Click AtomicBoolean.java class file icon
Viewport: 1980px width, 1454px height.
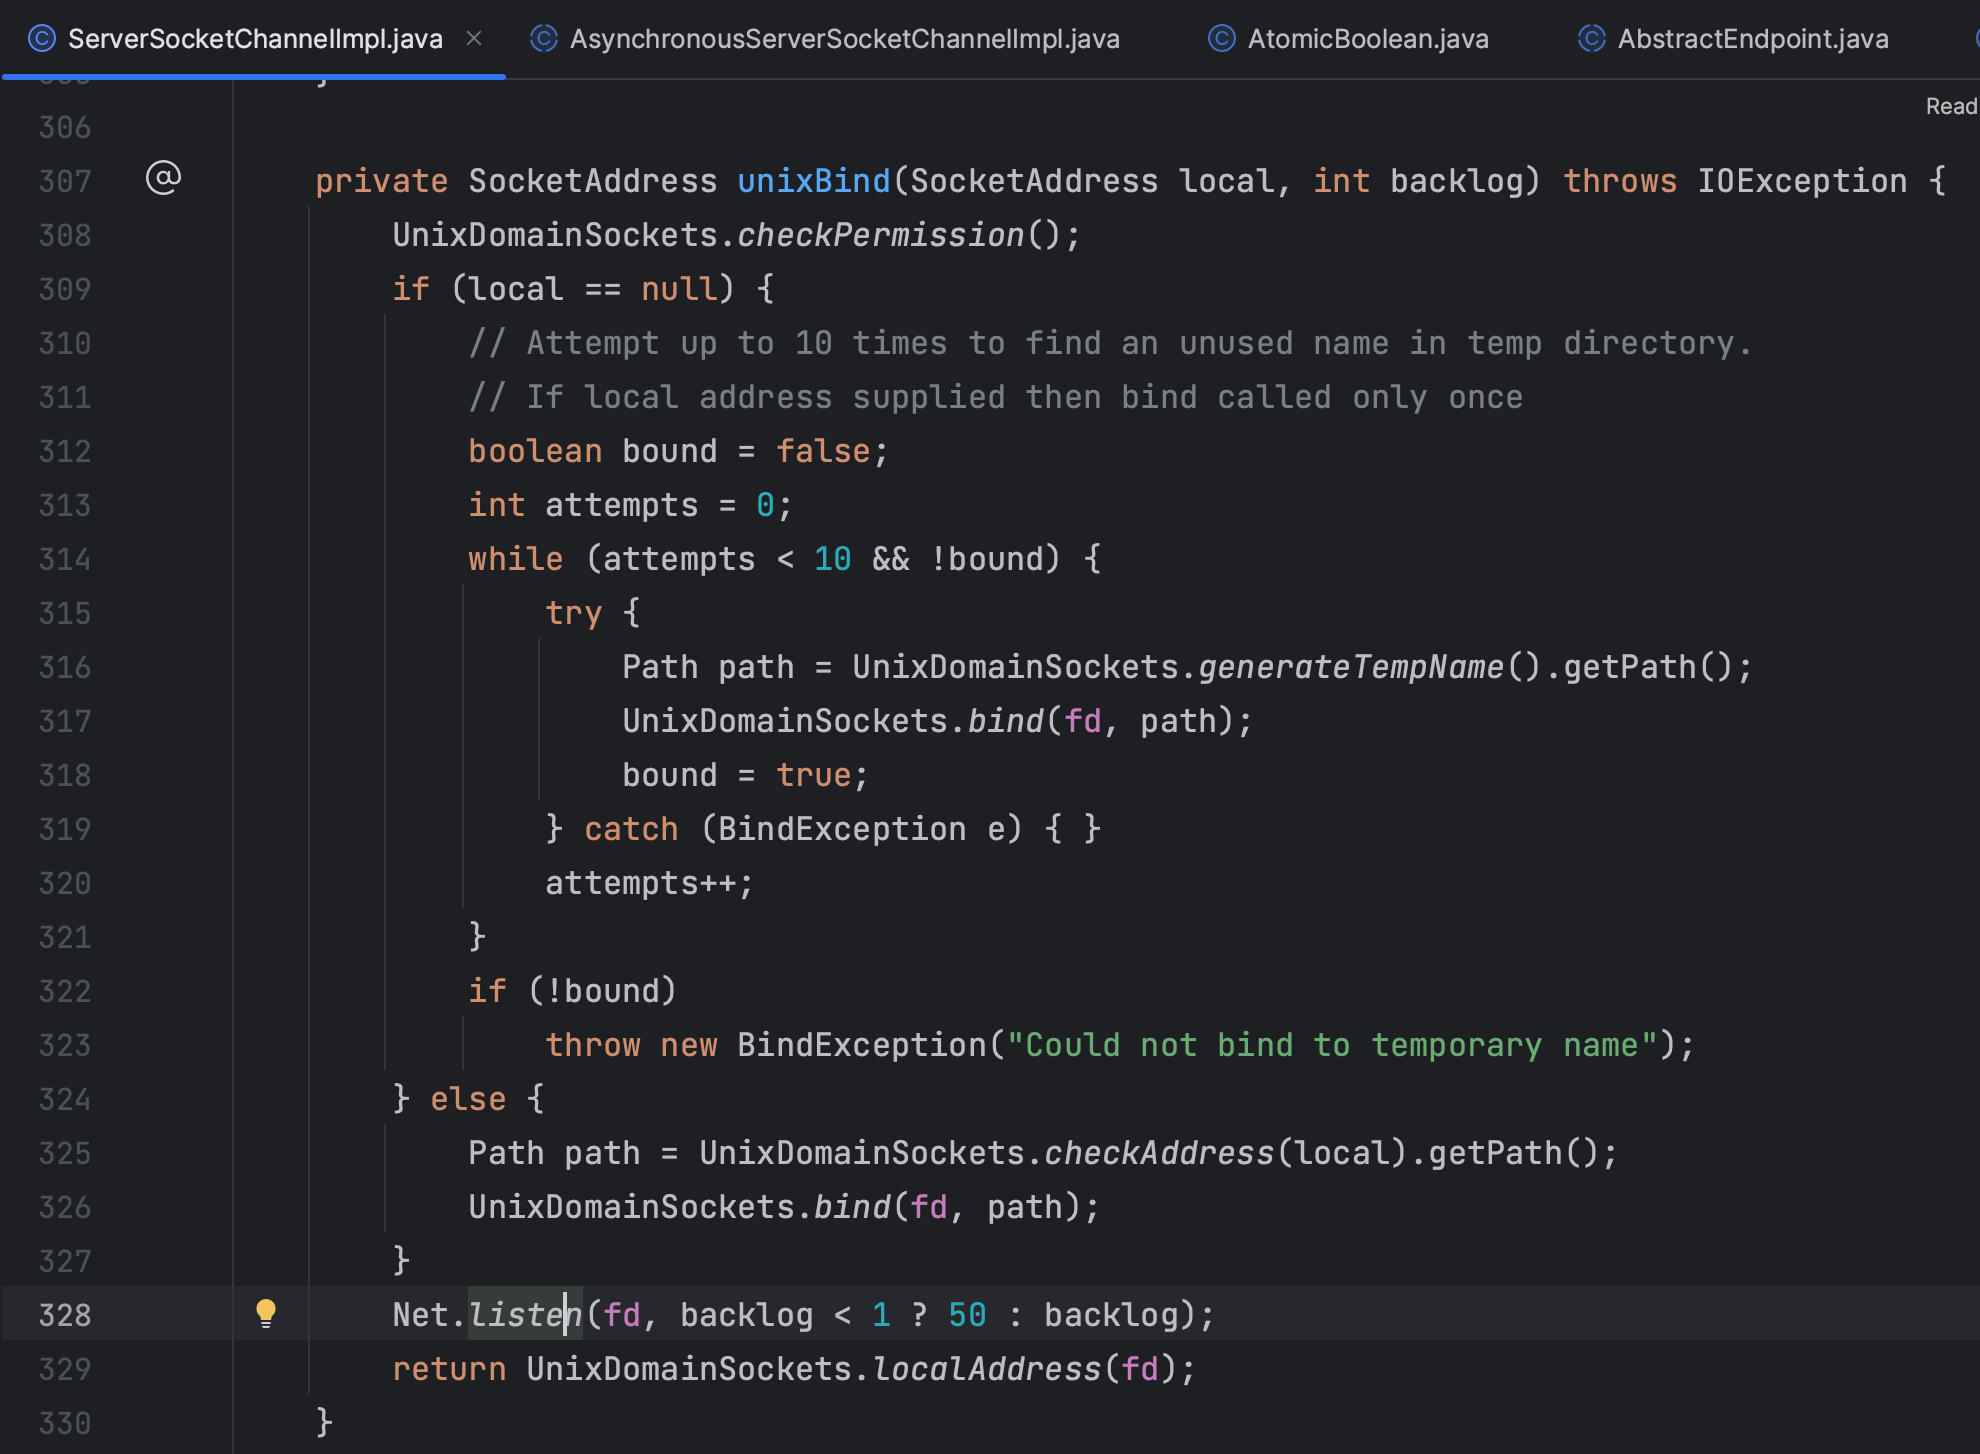click(x=1221, y=39)
